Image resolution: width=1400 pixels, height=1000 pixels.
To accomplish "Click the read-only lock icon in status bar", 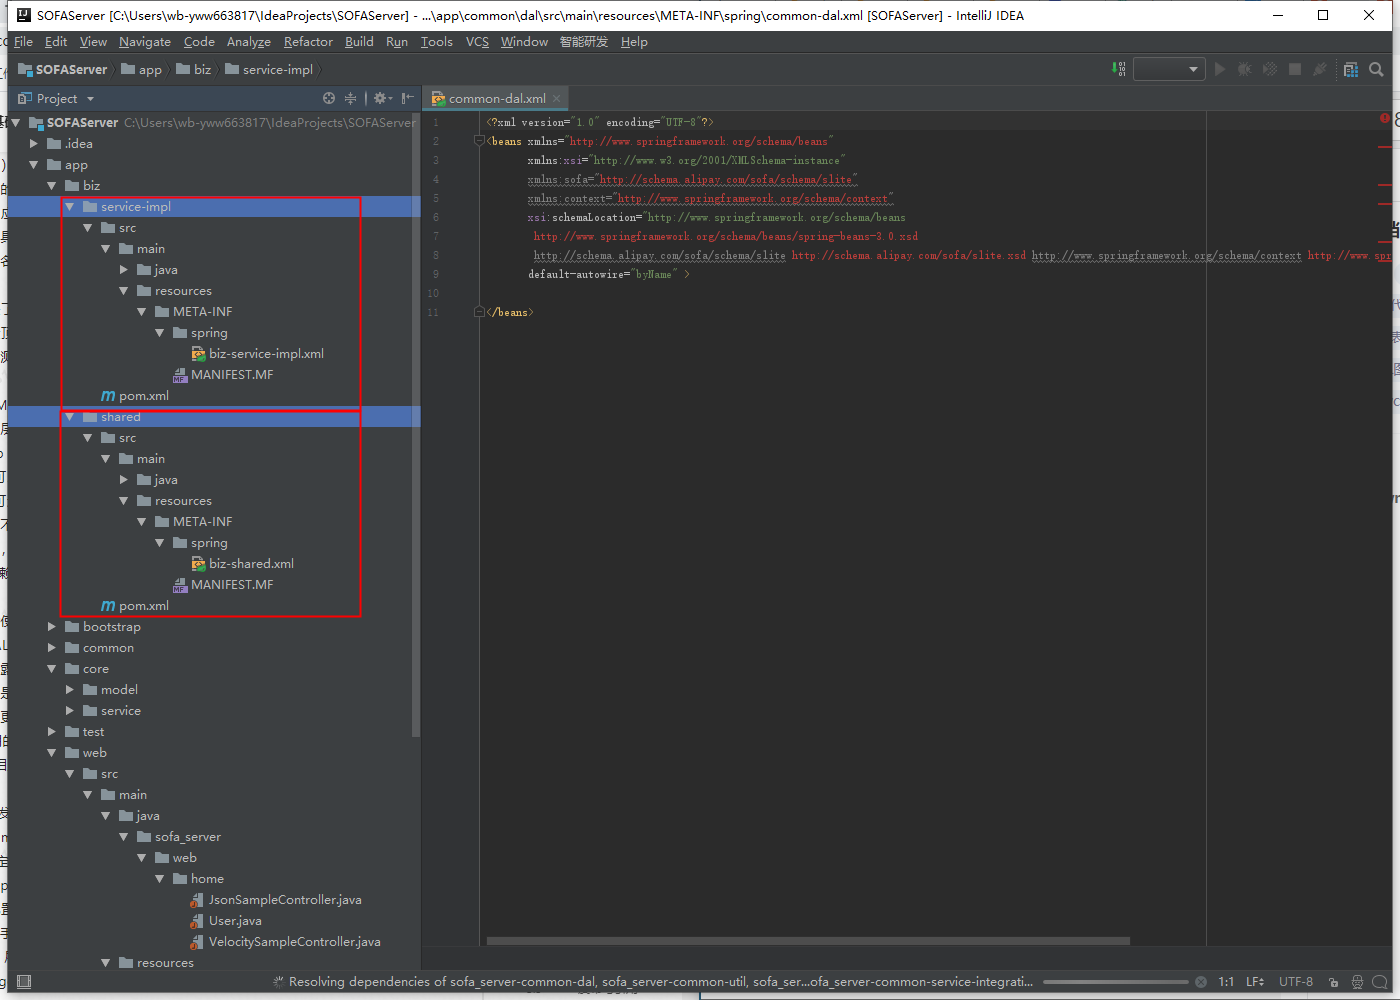I will click(1333, 982).
